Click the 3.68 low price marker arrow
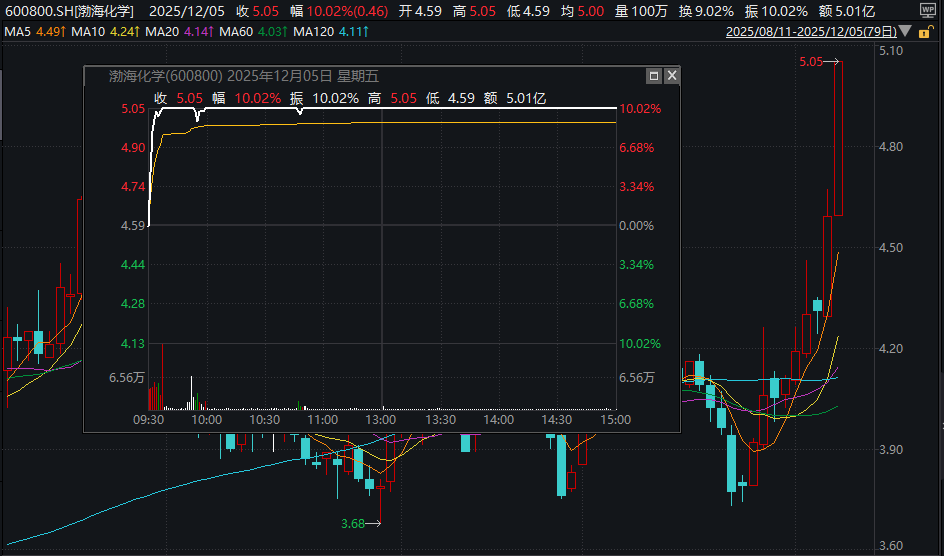944x556 pixels. pos(362,523)
